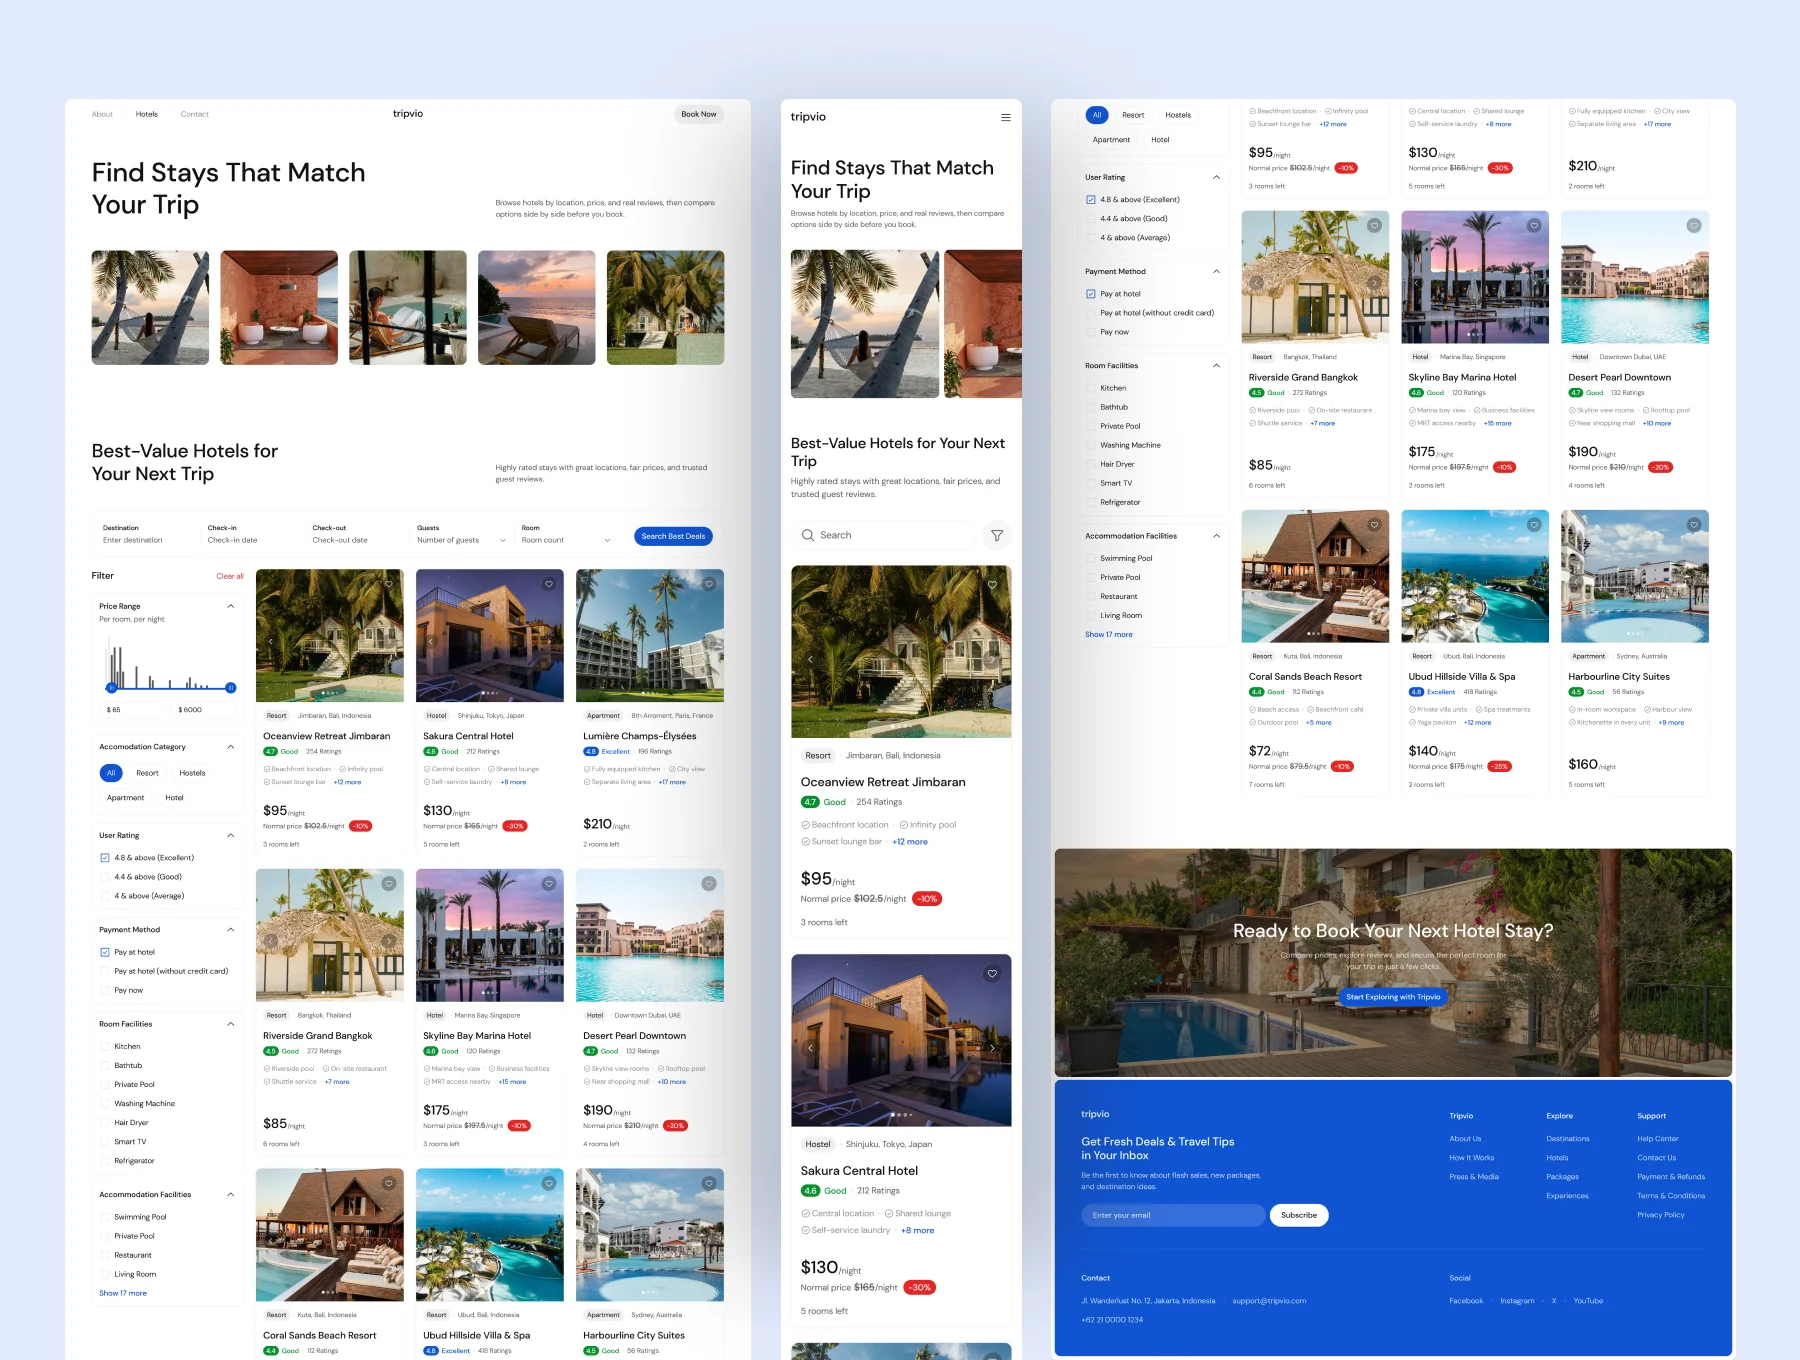
Task: Select Apartment category chip in footer mockup
Action: 1111,140
